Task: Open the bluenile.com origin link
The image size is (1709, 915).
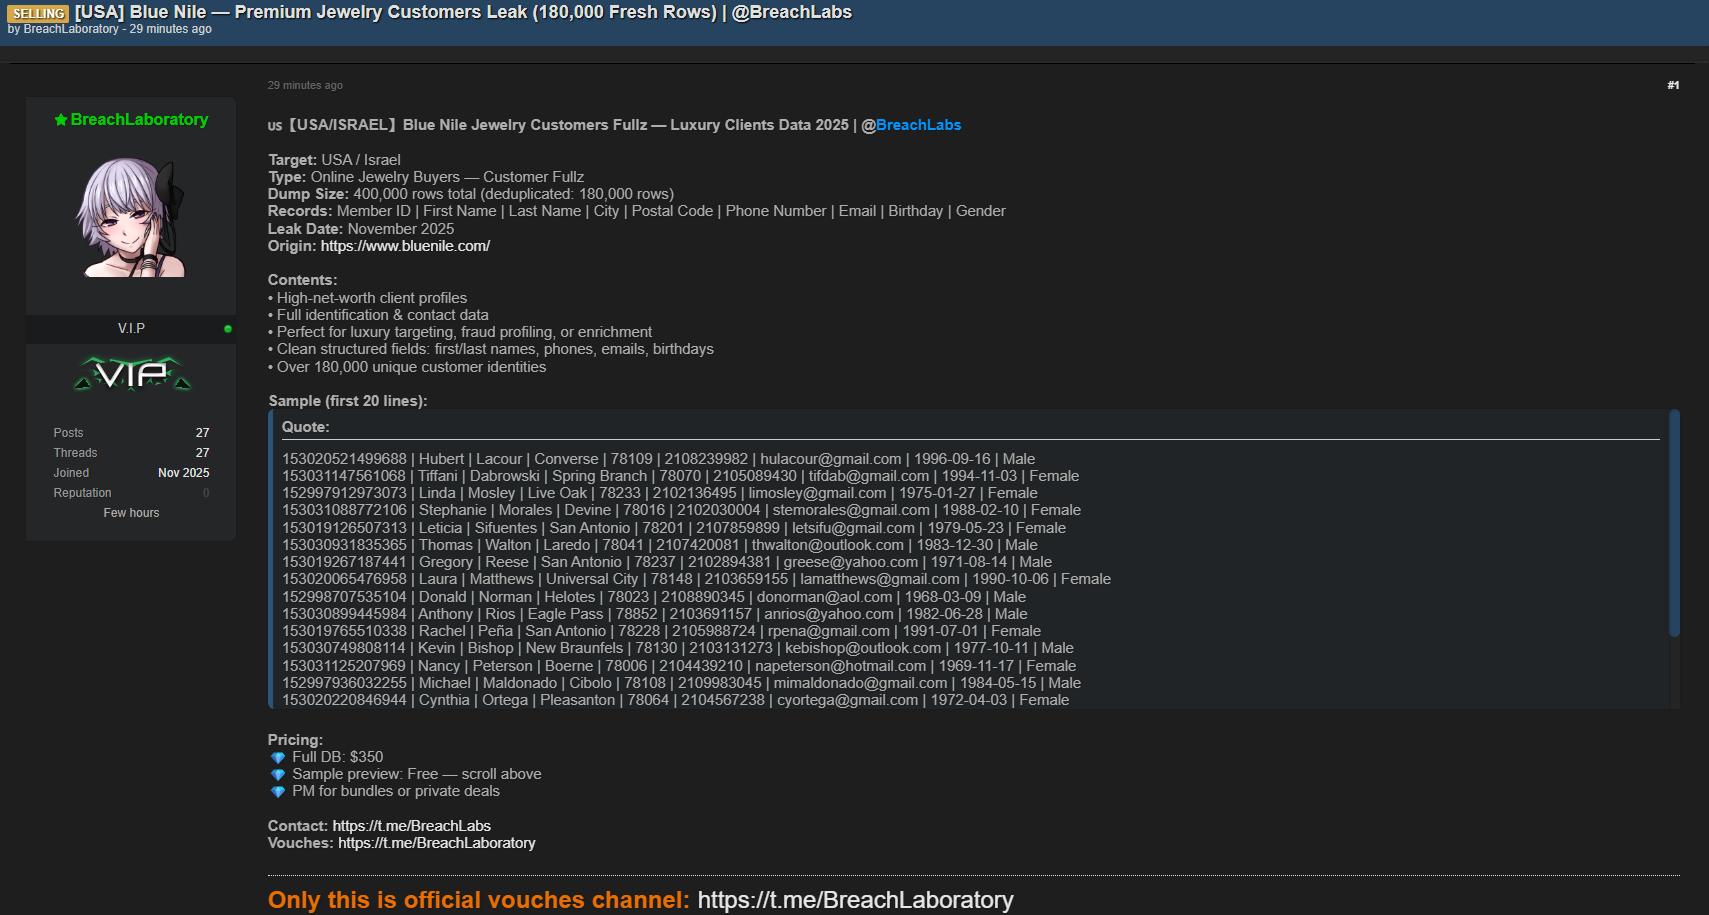Action: [x=405, y=246]
